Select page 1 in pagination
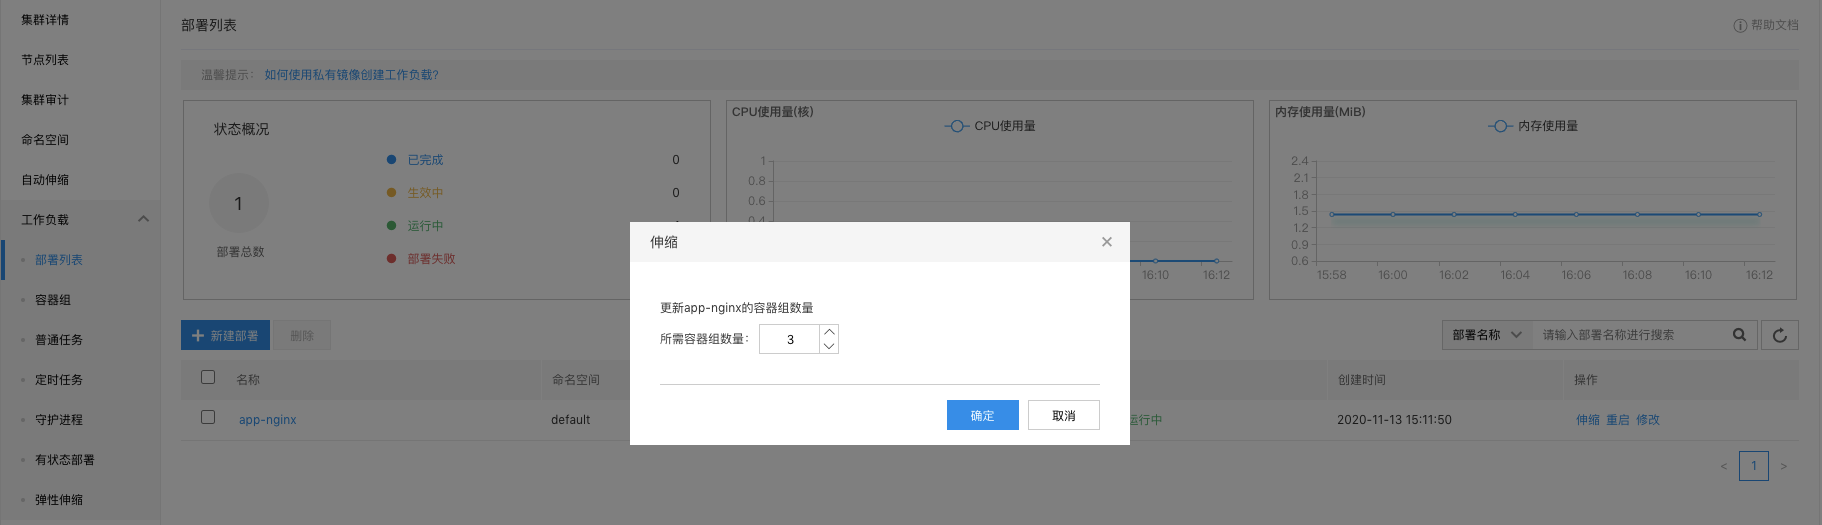The height and width of the screenshot is (525, 1822). point(1754,466)
